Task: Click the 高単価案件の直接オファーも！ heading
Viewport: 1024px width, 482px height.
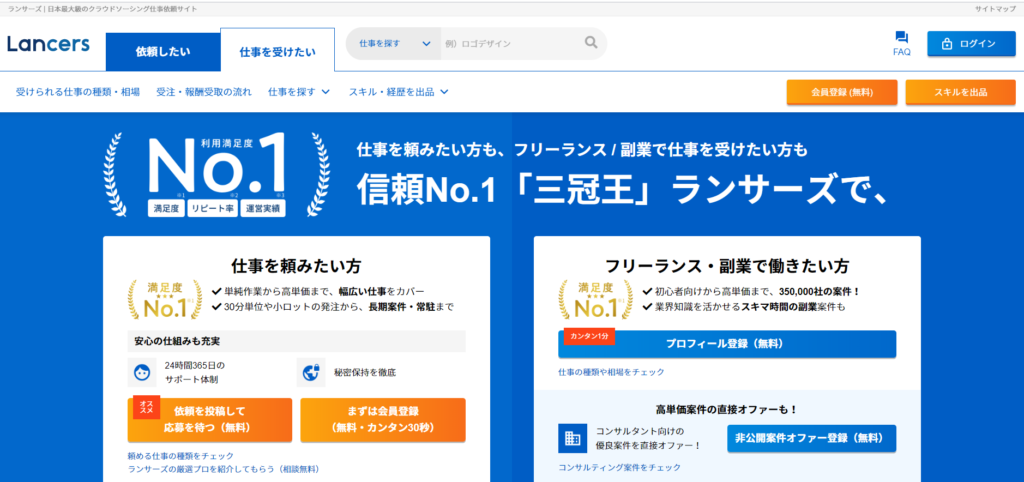Action: pyautogui.click(x=727, y=410)
